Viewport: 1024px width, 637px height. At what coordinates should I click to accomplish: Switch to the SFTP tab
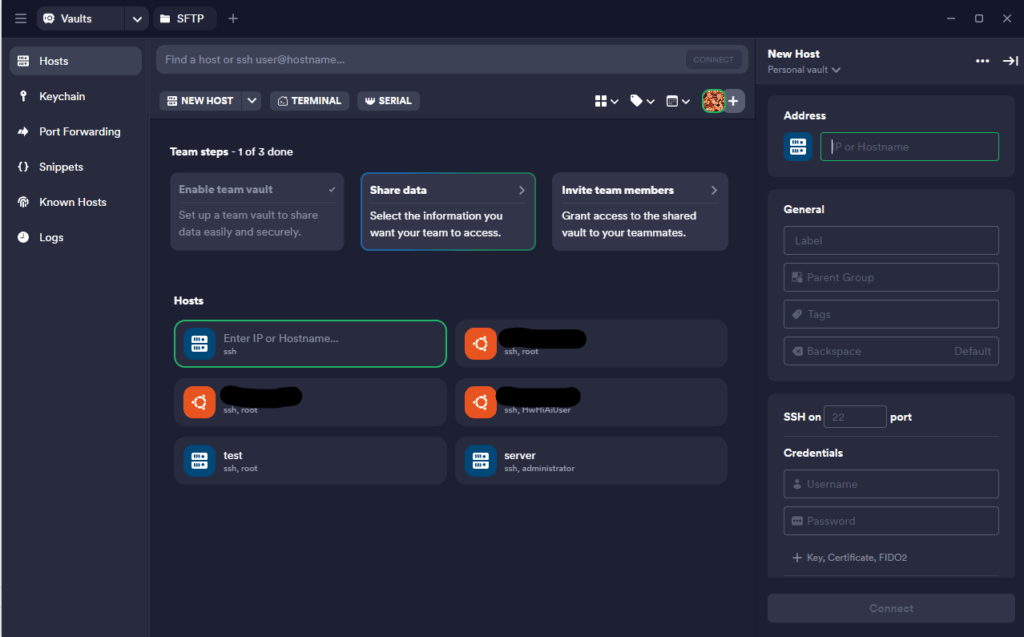[181, 18]
